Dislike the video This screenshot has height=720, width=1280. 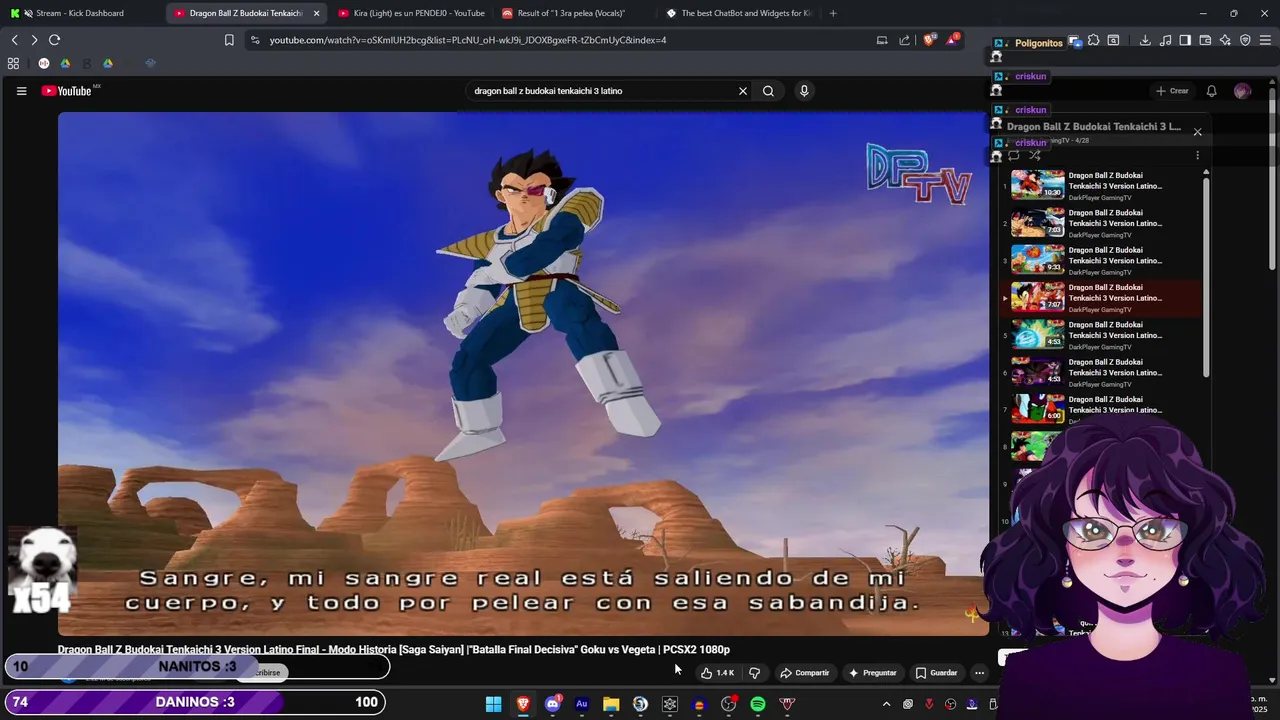tap(755, 673)
